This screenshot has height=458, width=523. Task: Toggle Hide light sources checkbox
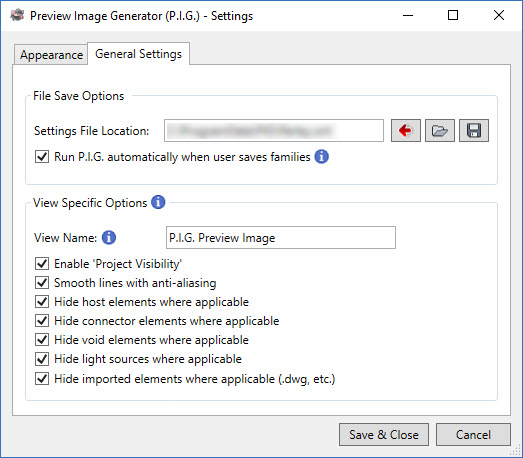[42, 359]
